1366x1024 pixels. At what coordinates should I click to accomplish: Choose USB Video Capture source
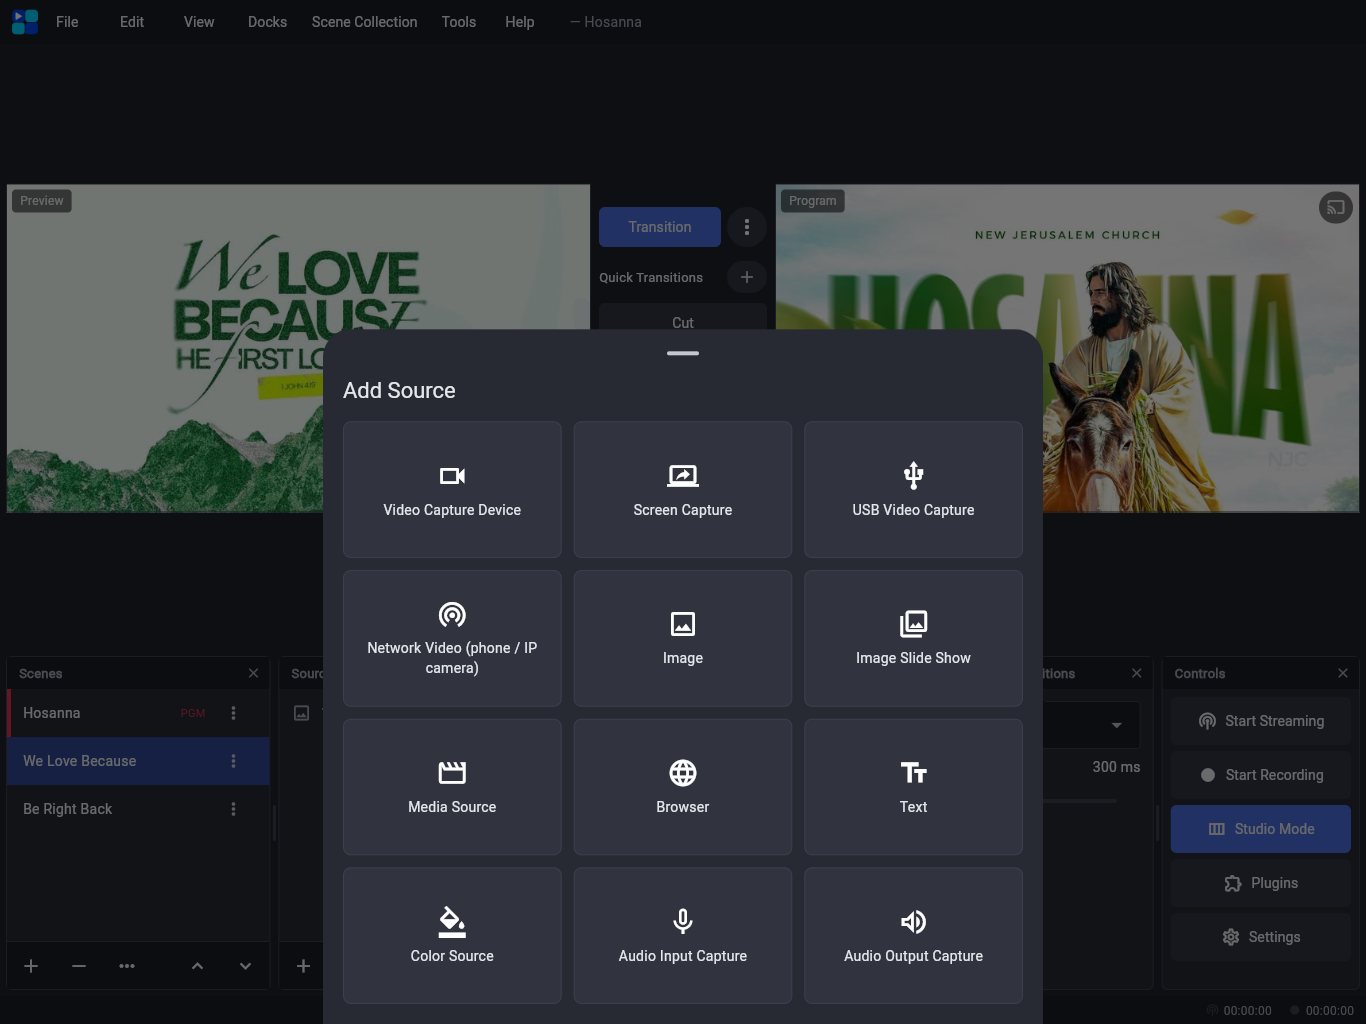tap(913, 489)
